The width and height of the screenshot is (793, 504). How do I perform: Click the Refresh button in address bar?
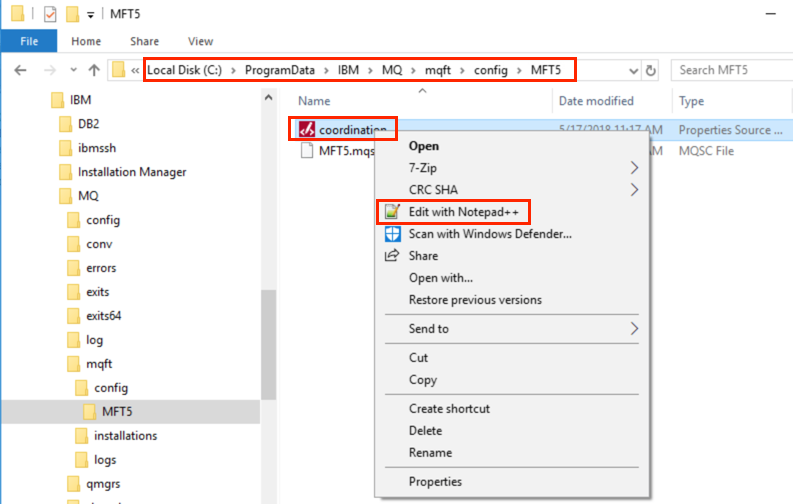(x=651, y=70)
